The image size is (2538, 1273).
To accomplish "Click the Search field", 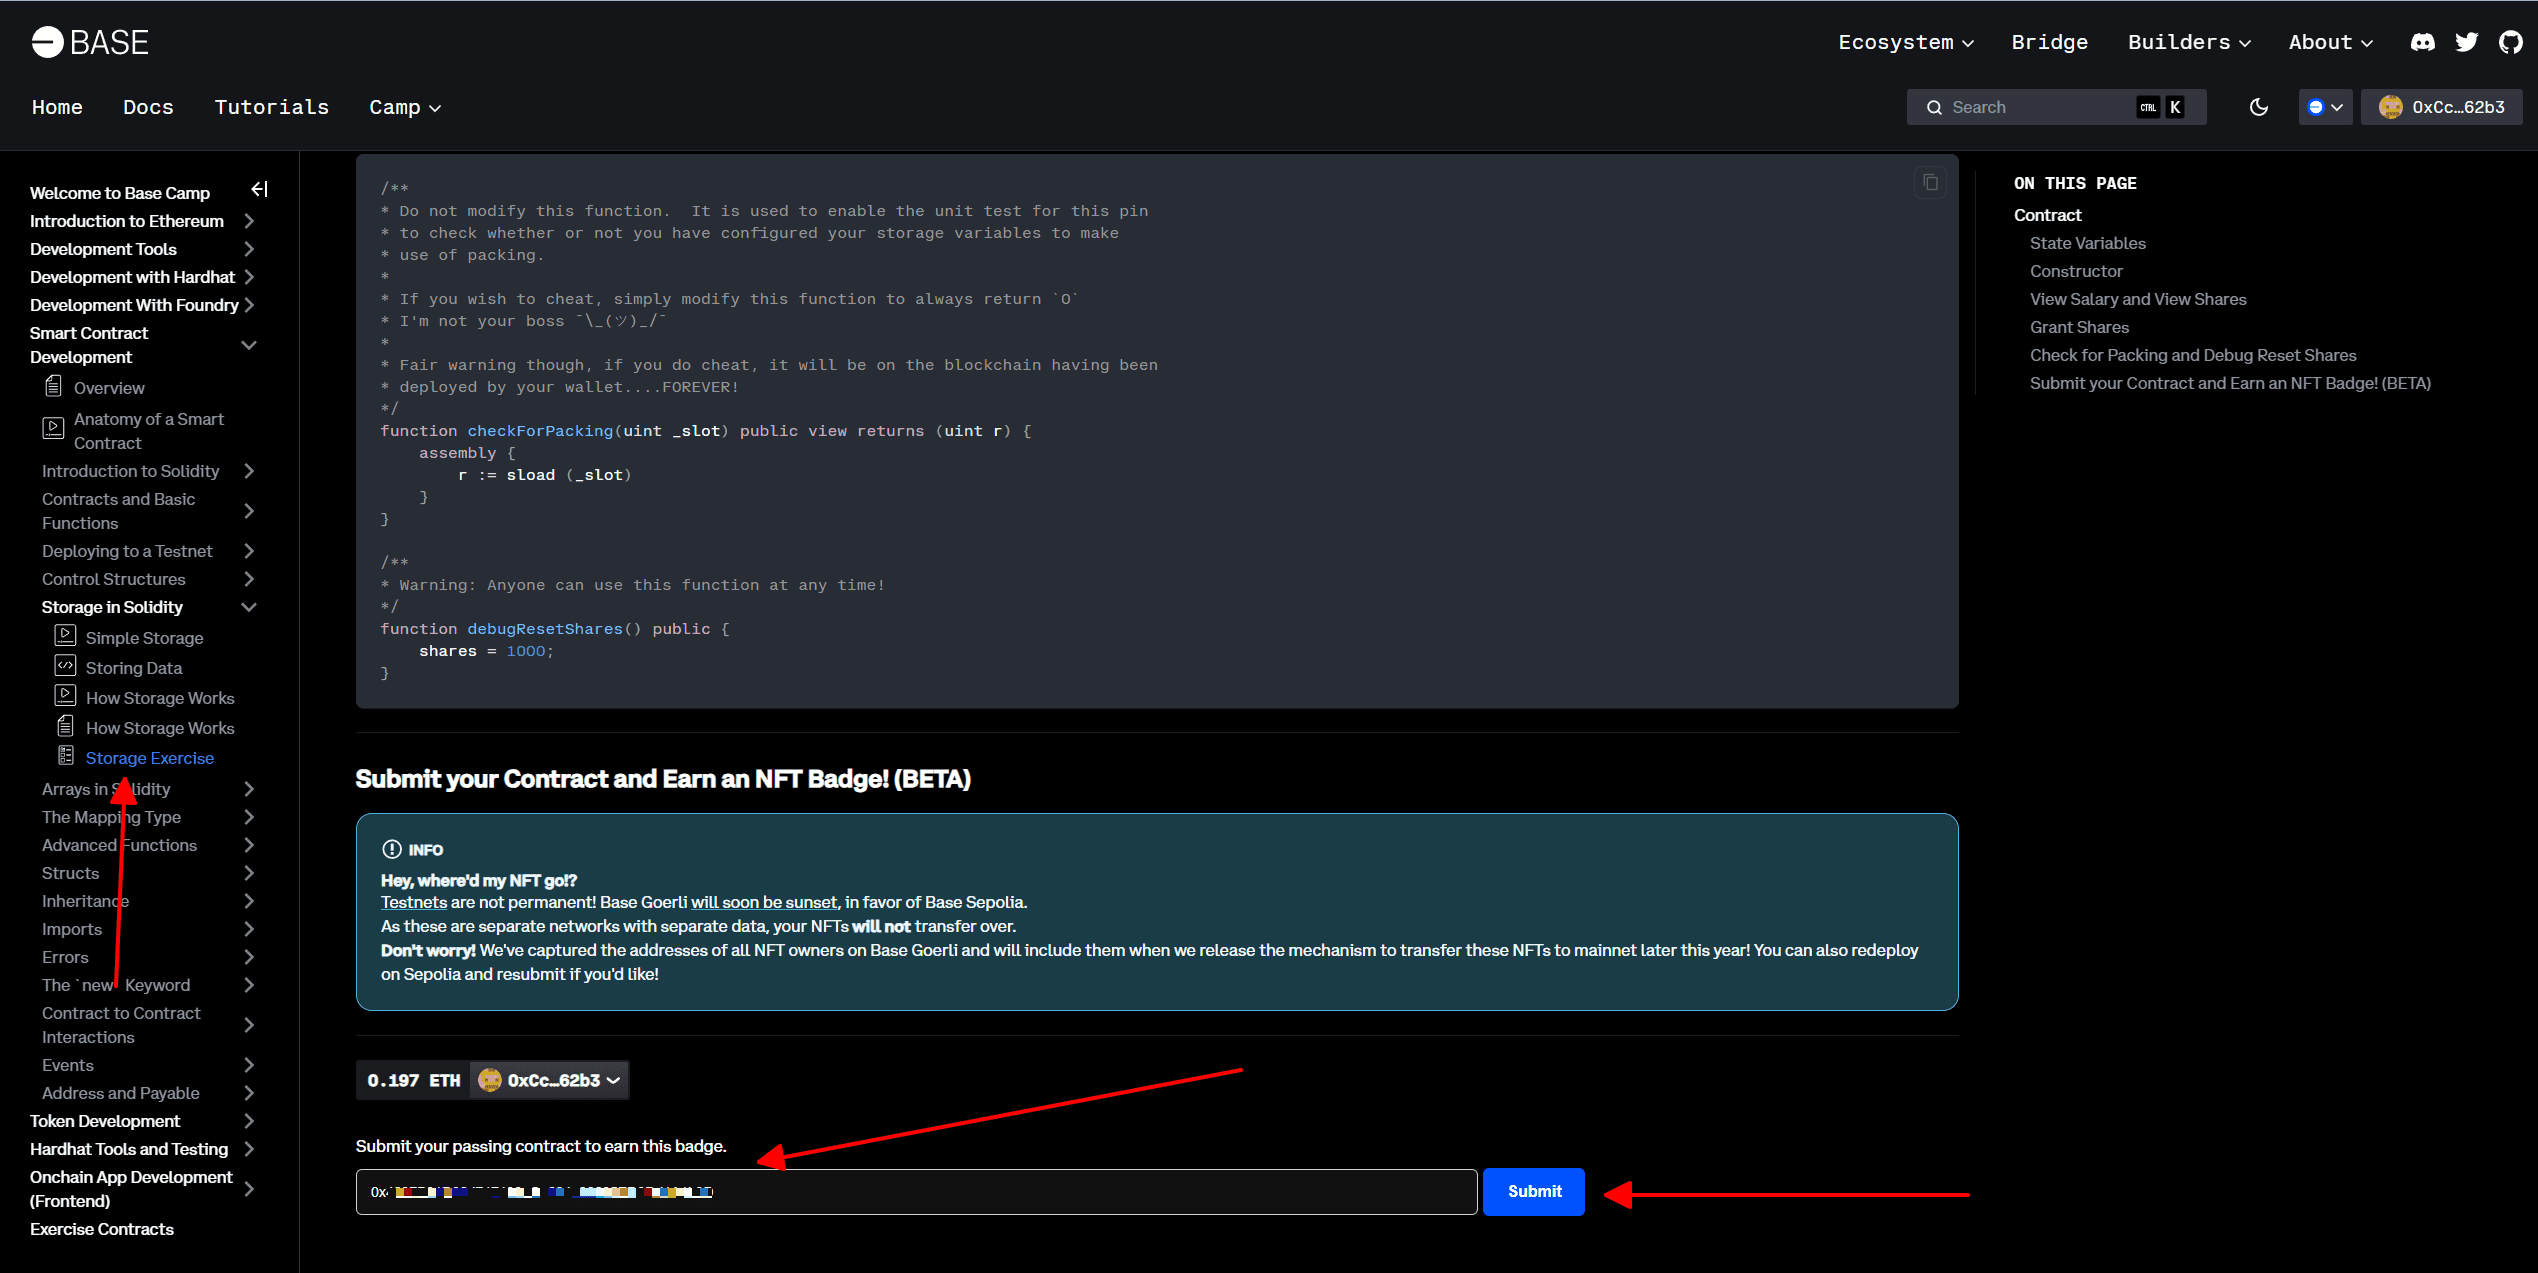I will coord(2056,107).
